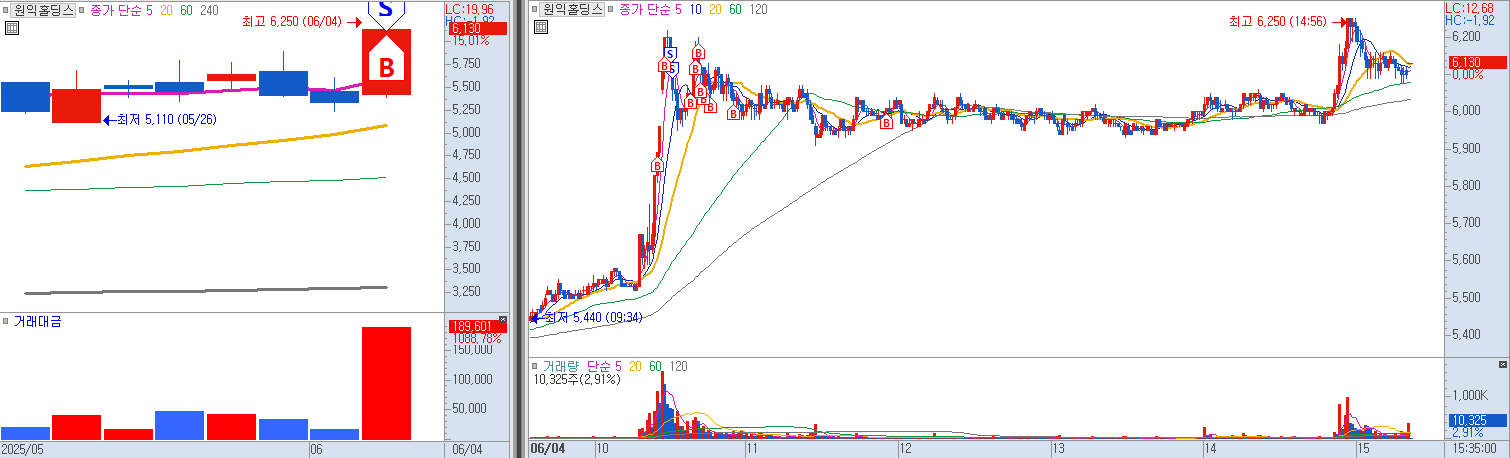The image size is (1510, 458).
Task: Click the 11 hour marker on intraday time axis
Action: tap(750, 450)
